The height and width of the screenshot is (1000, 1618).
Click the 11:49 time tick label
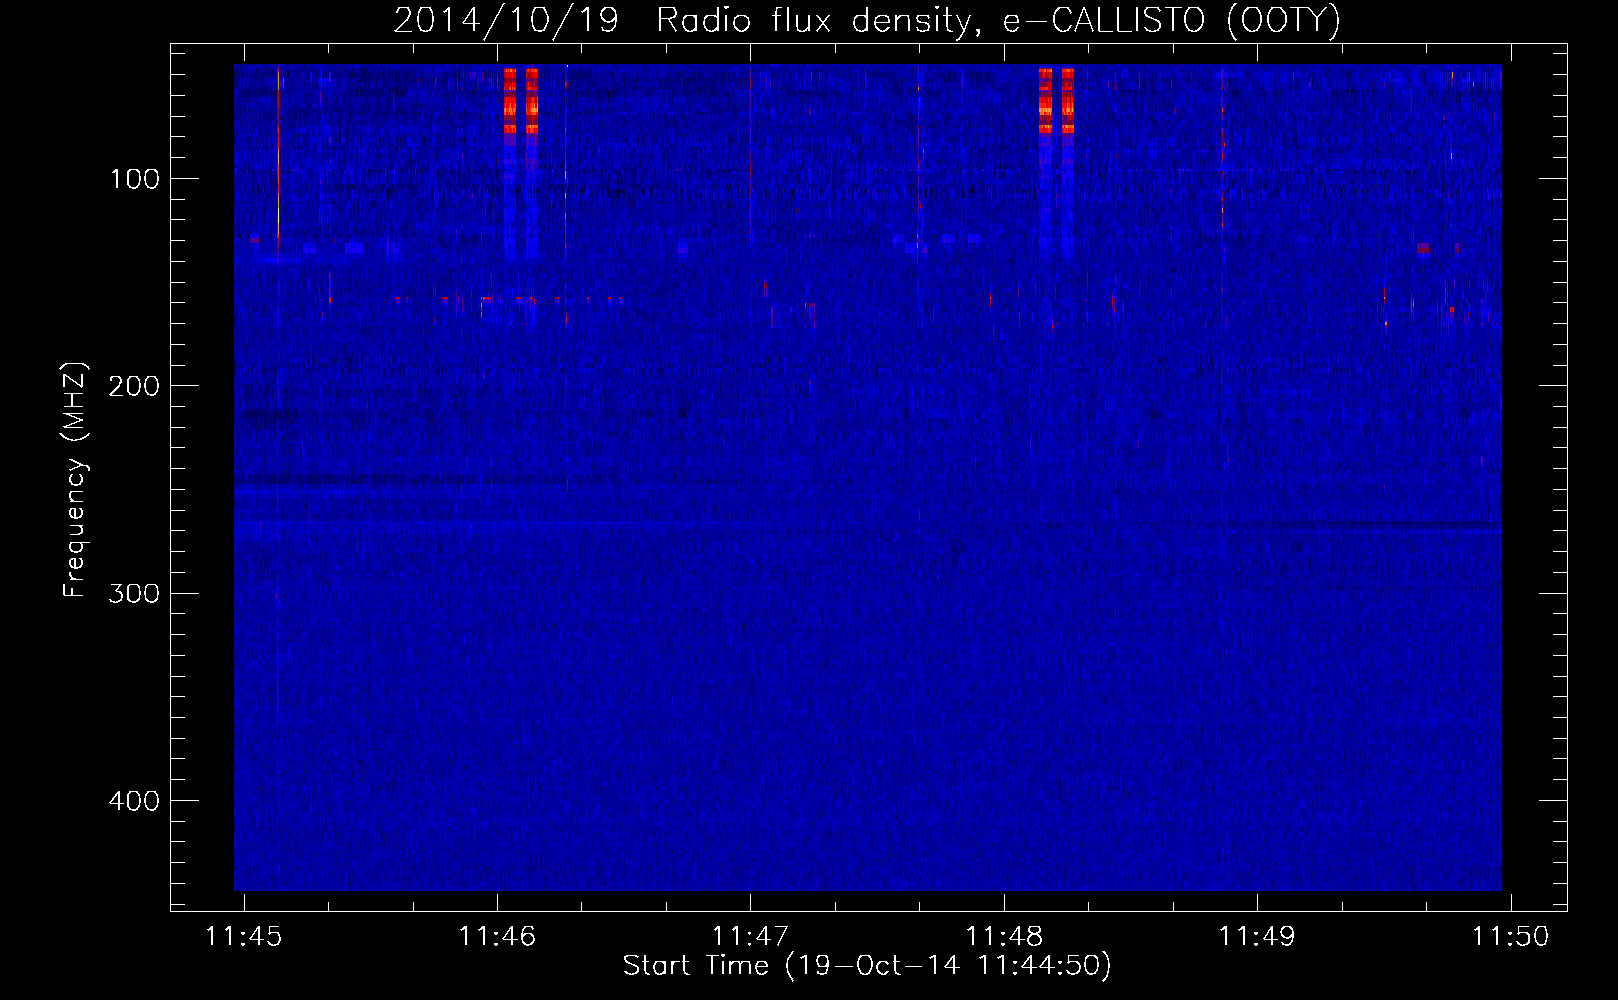(1257, 936)
